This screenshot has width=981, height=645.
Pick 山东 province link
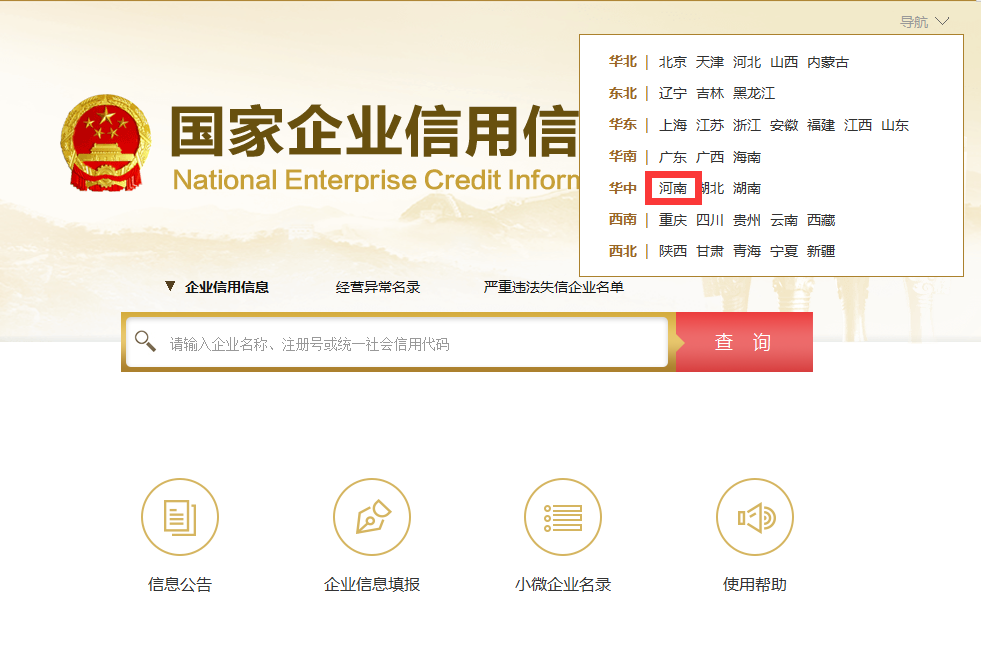click(x=895, y=125)
